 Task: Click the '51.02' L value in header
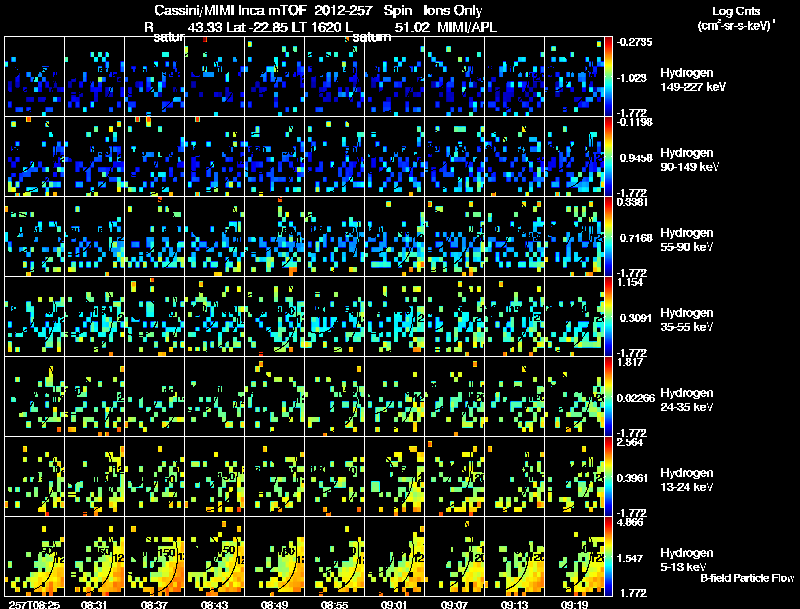tap(411, 27)
